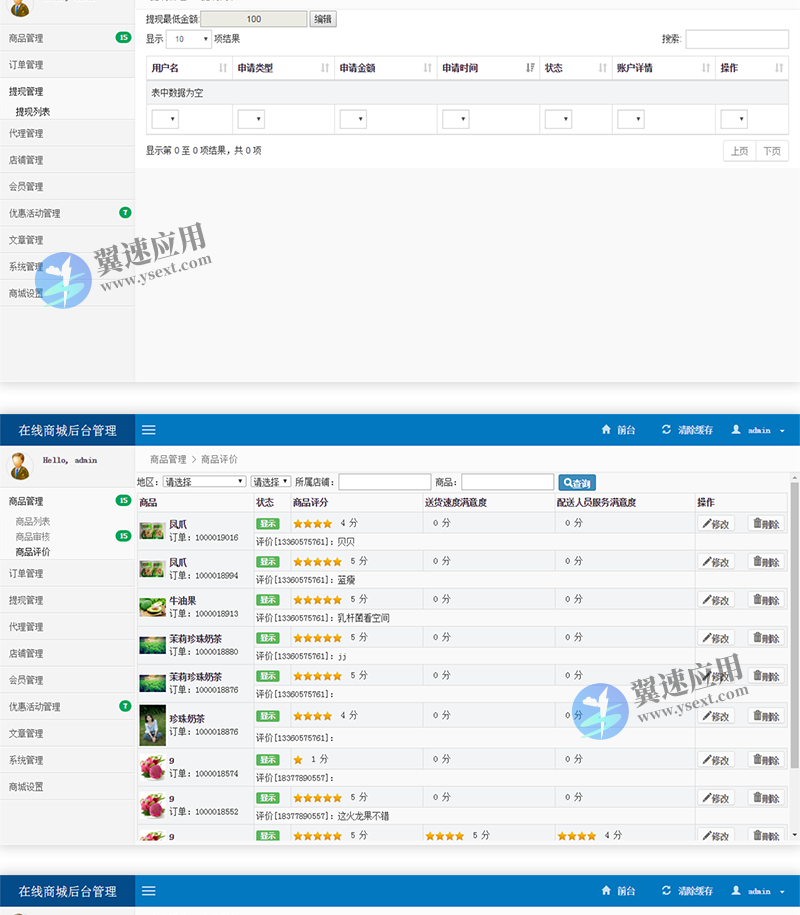Select 商品列表 under 商品管理

(x=35, y=520)
